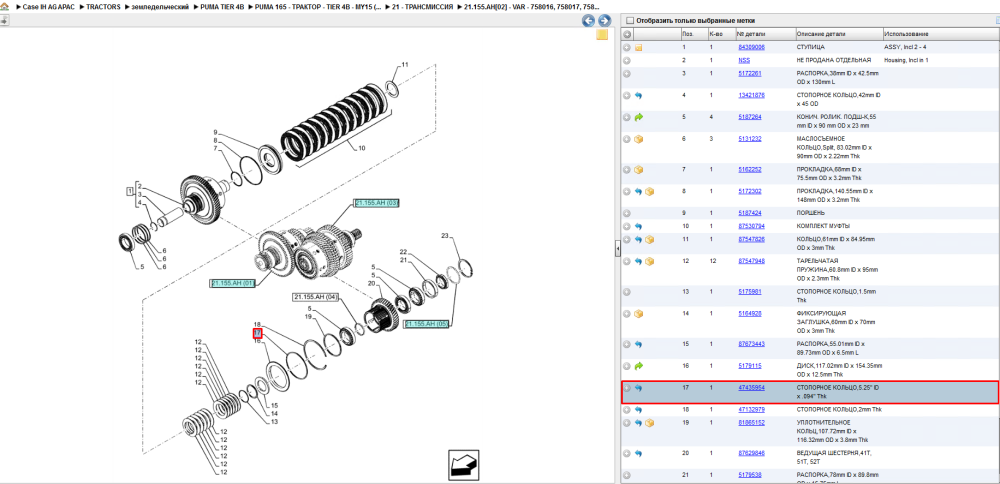Click the blue arrow icon in row 15
This screenshot has height=484, width=1000.
[638, 344]
